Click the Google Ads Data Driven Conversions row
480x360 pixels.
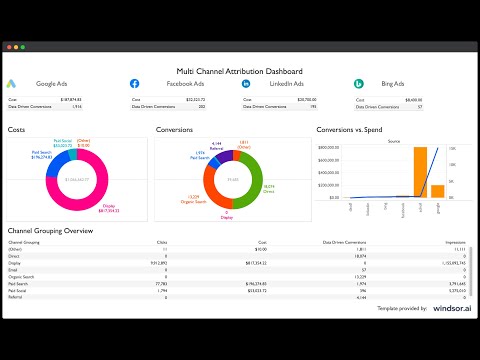coord(45,107)
